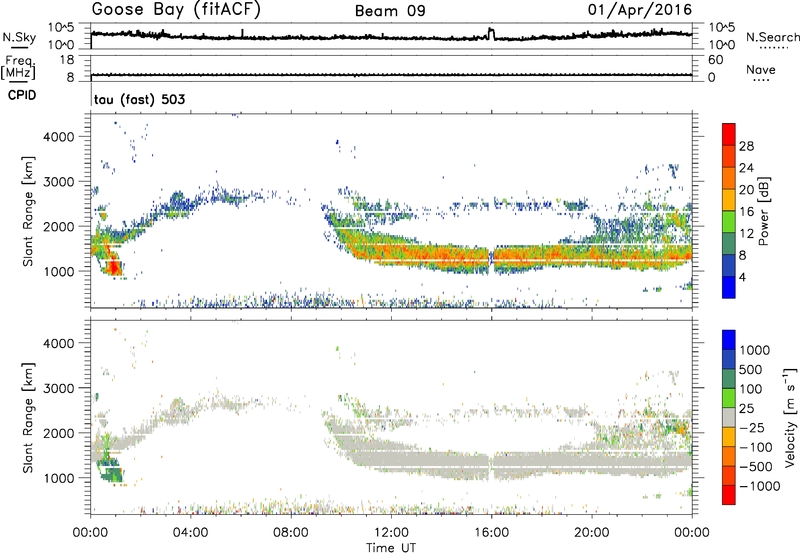Click the '28' tick on Power scale
The image size is (800, 554).
pyautogui.click(x=745, y=146)
